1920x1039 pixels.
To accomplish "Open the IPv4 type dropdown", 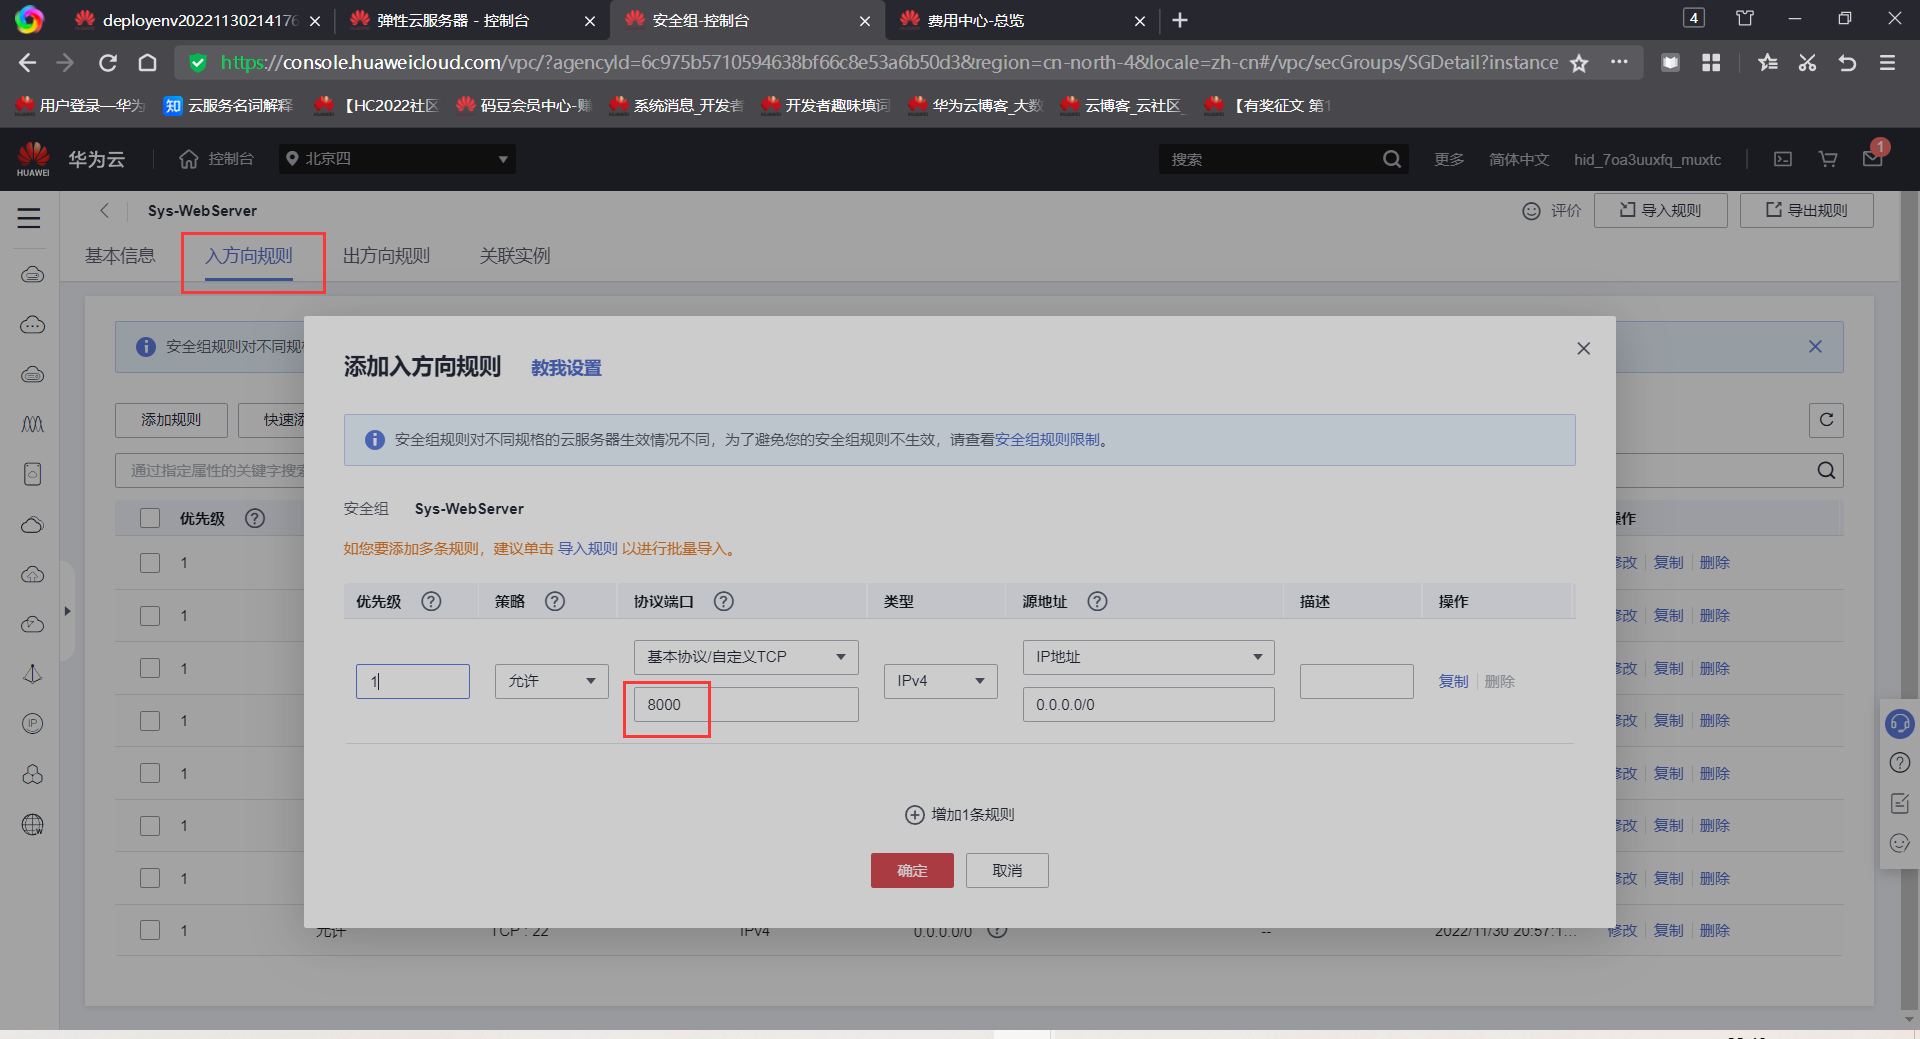I will 940,681.
